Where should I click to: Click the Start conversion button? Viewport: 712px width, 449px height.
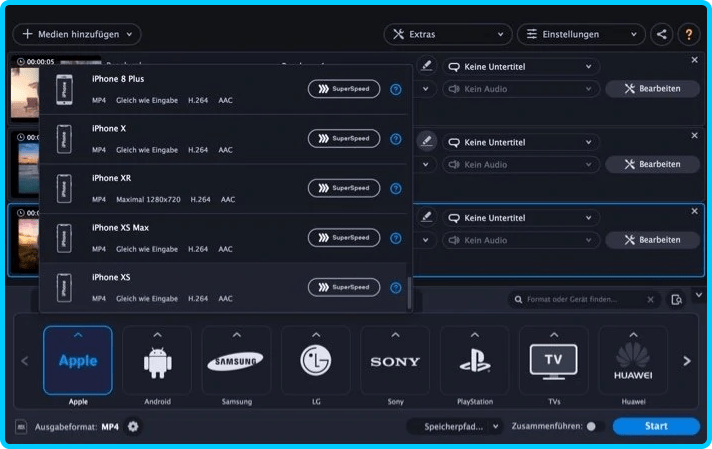coord(656,426)
